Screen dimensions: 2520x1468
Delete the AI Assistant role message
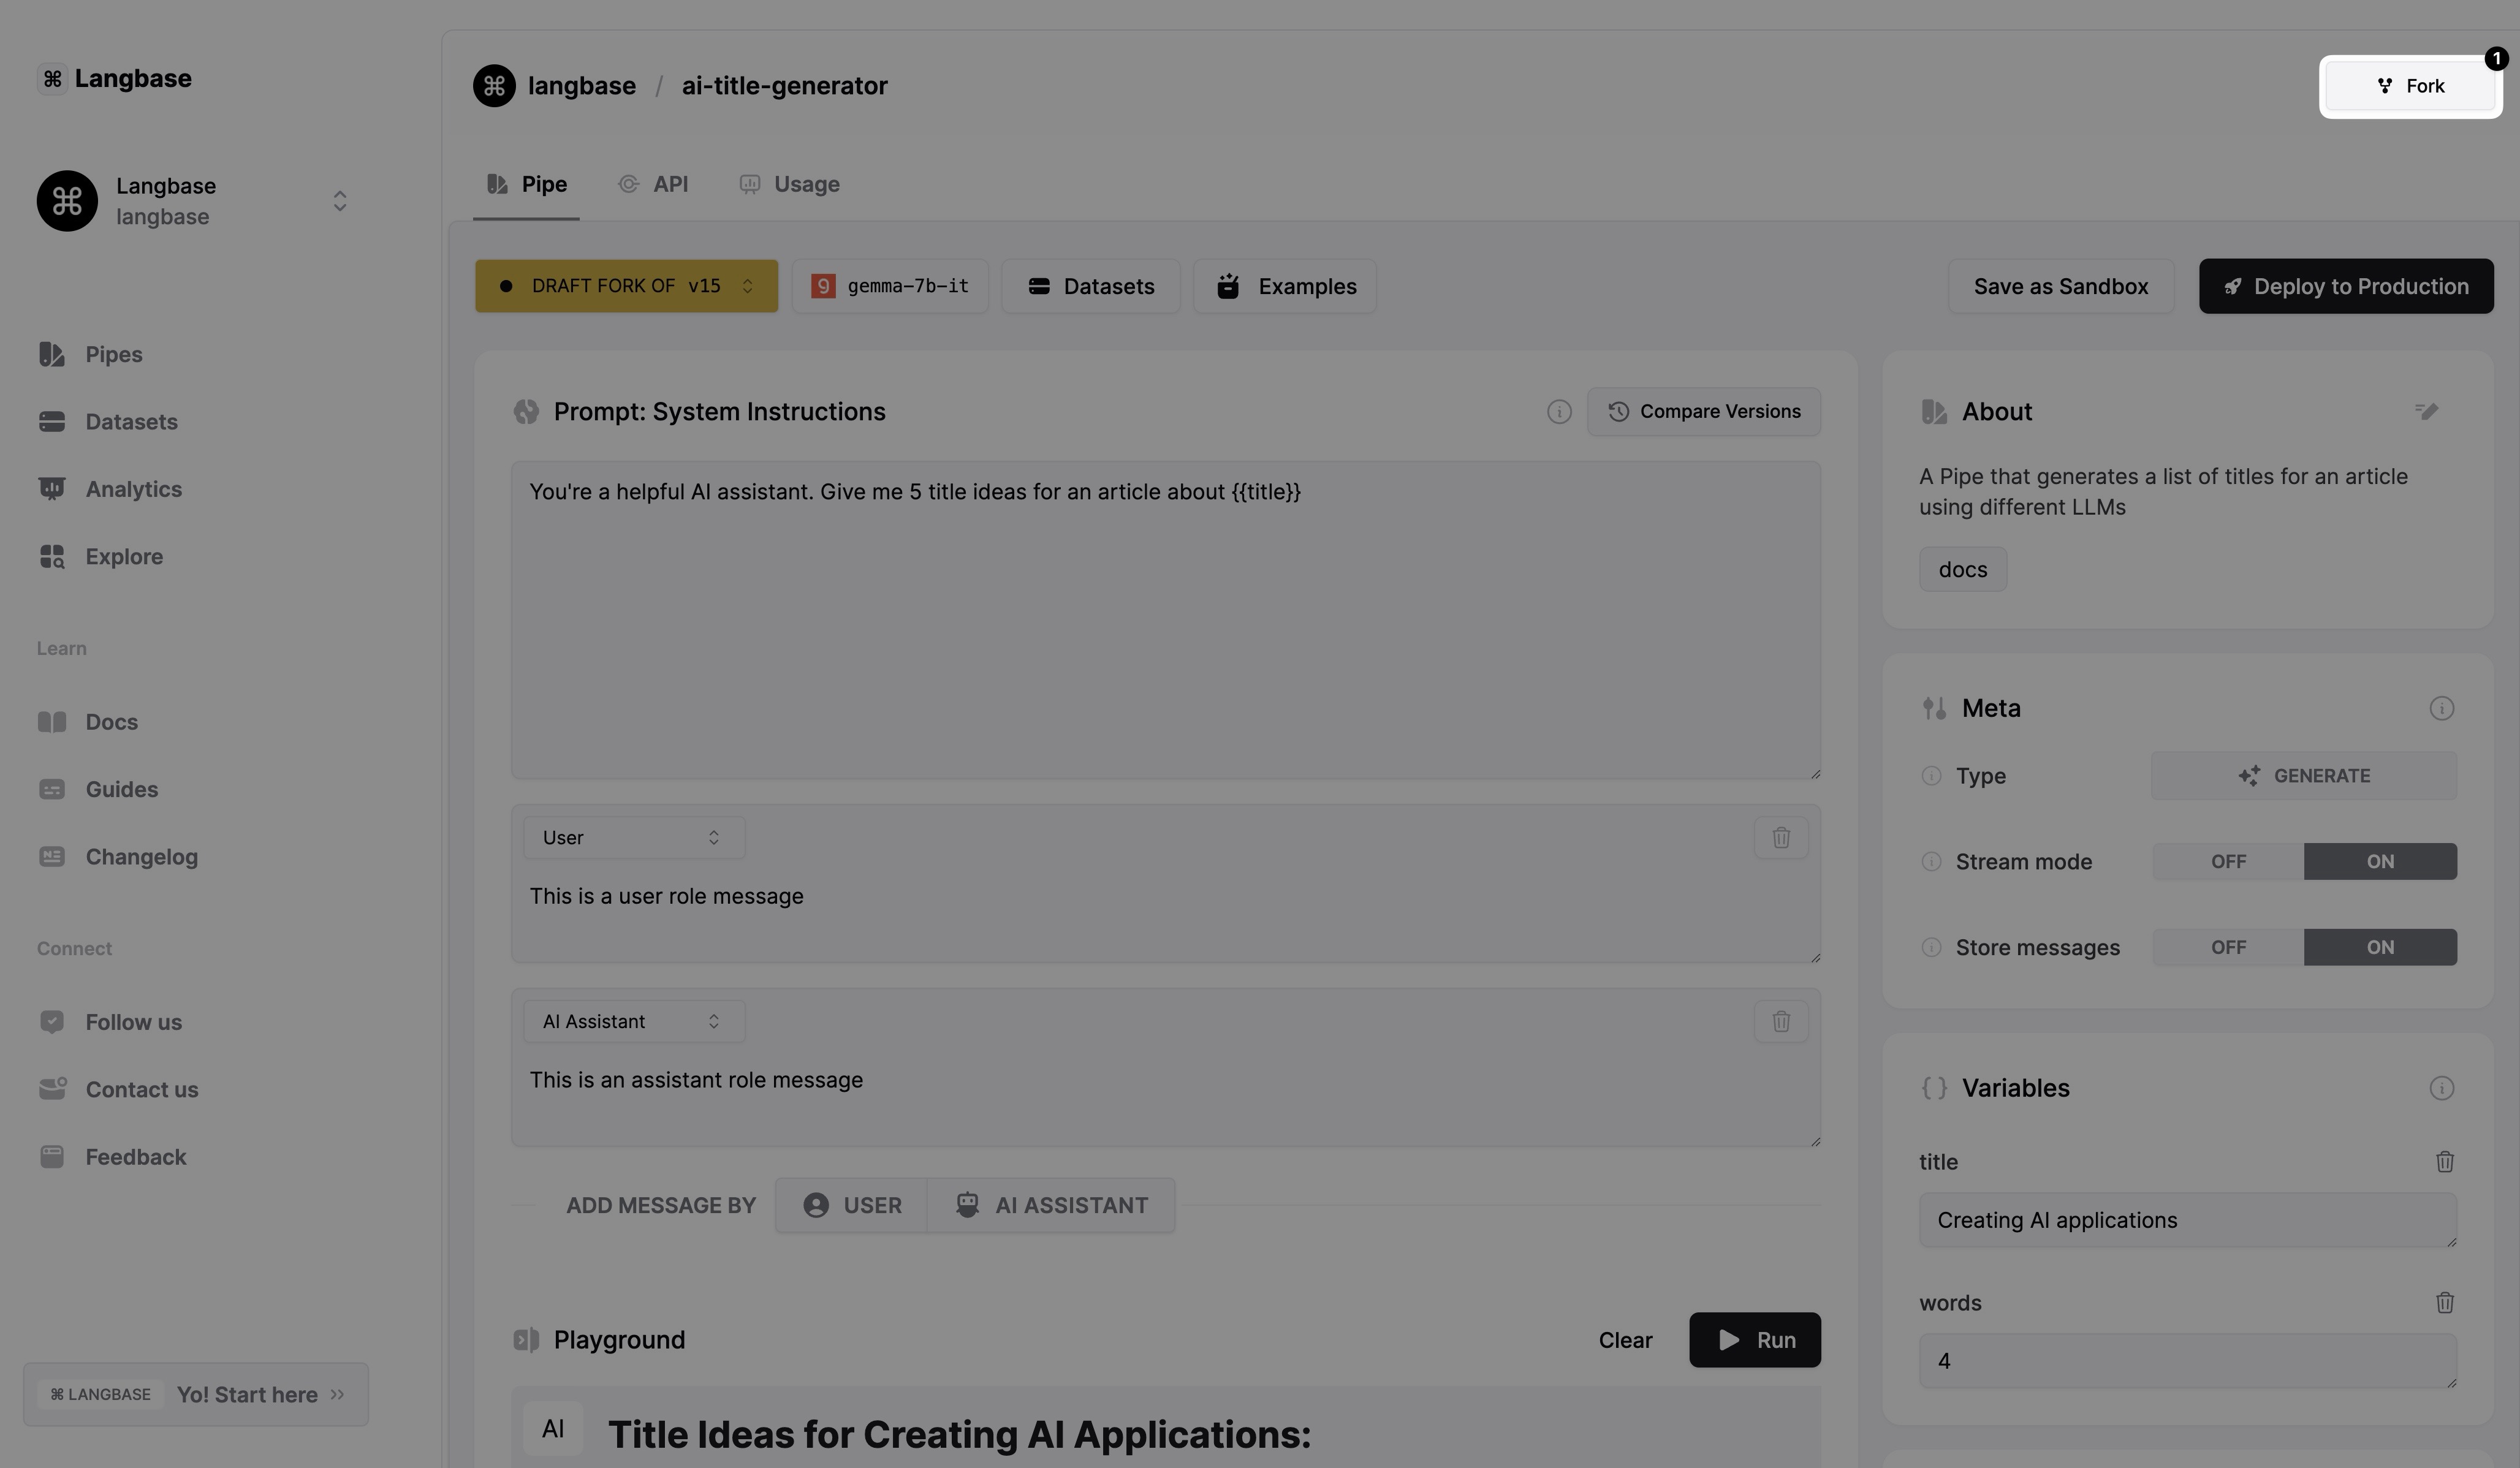pos(1781,1022)
